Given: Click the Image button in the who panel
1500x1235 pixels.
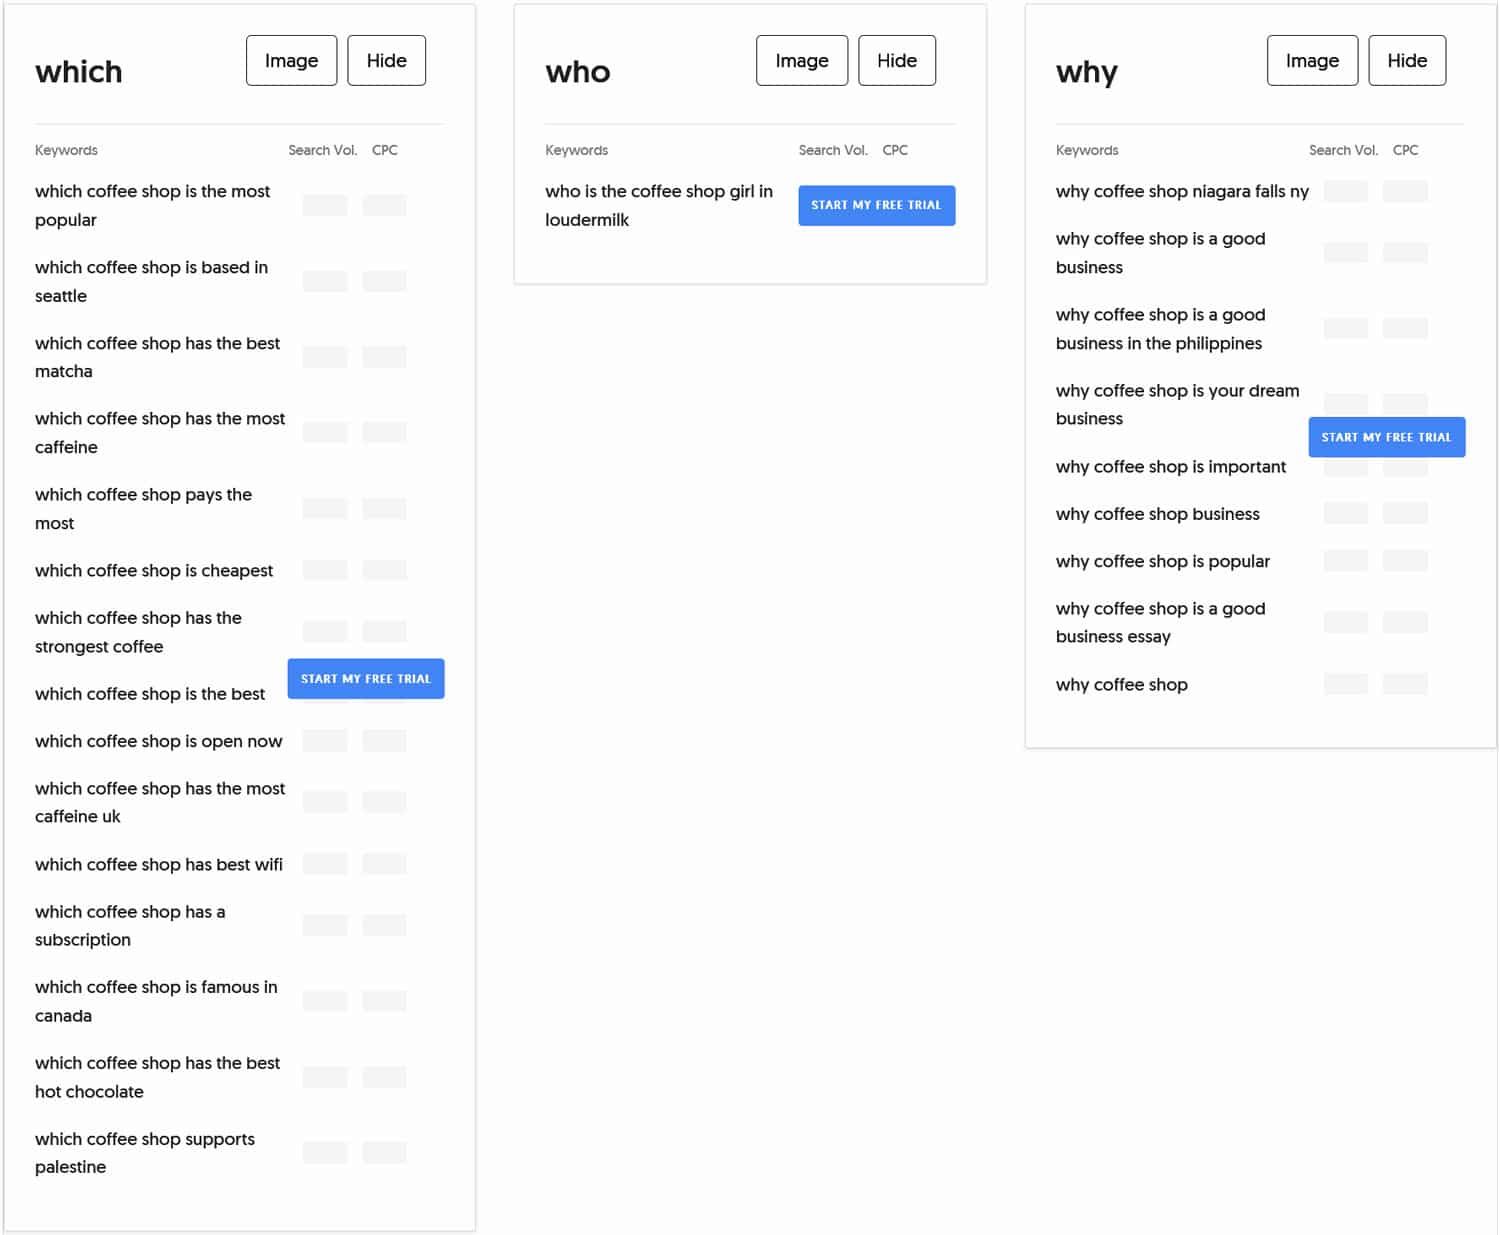Looking at the screenshot, I should point(801,60).
